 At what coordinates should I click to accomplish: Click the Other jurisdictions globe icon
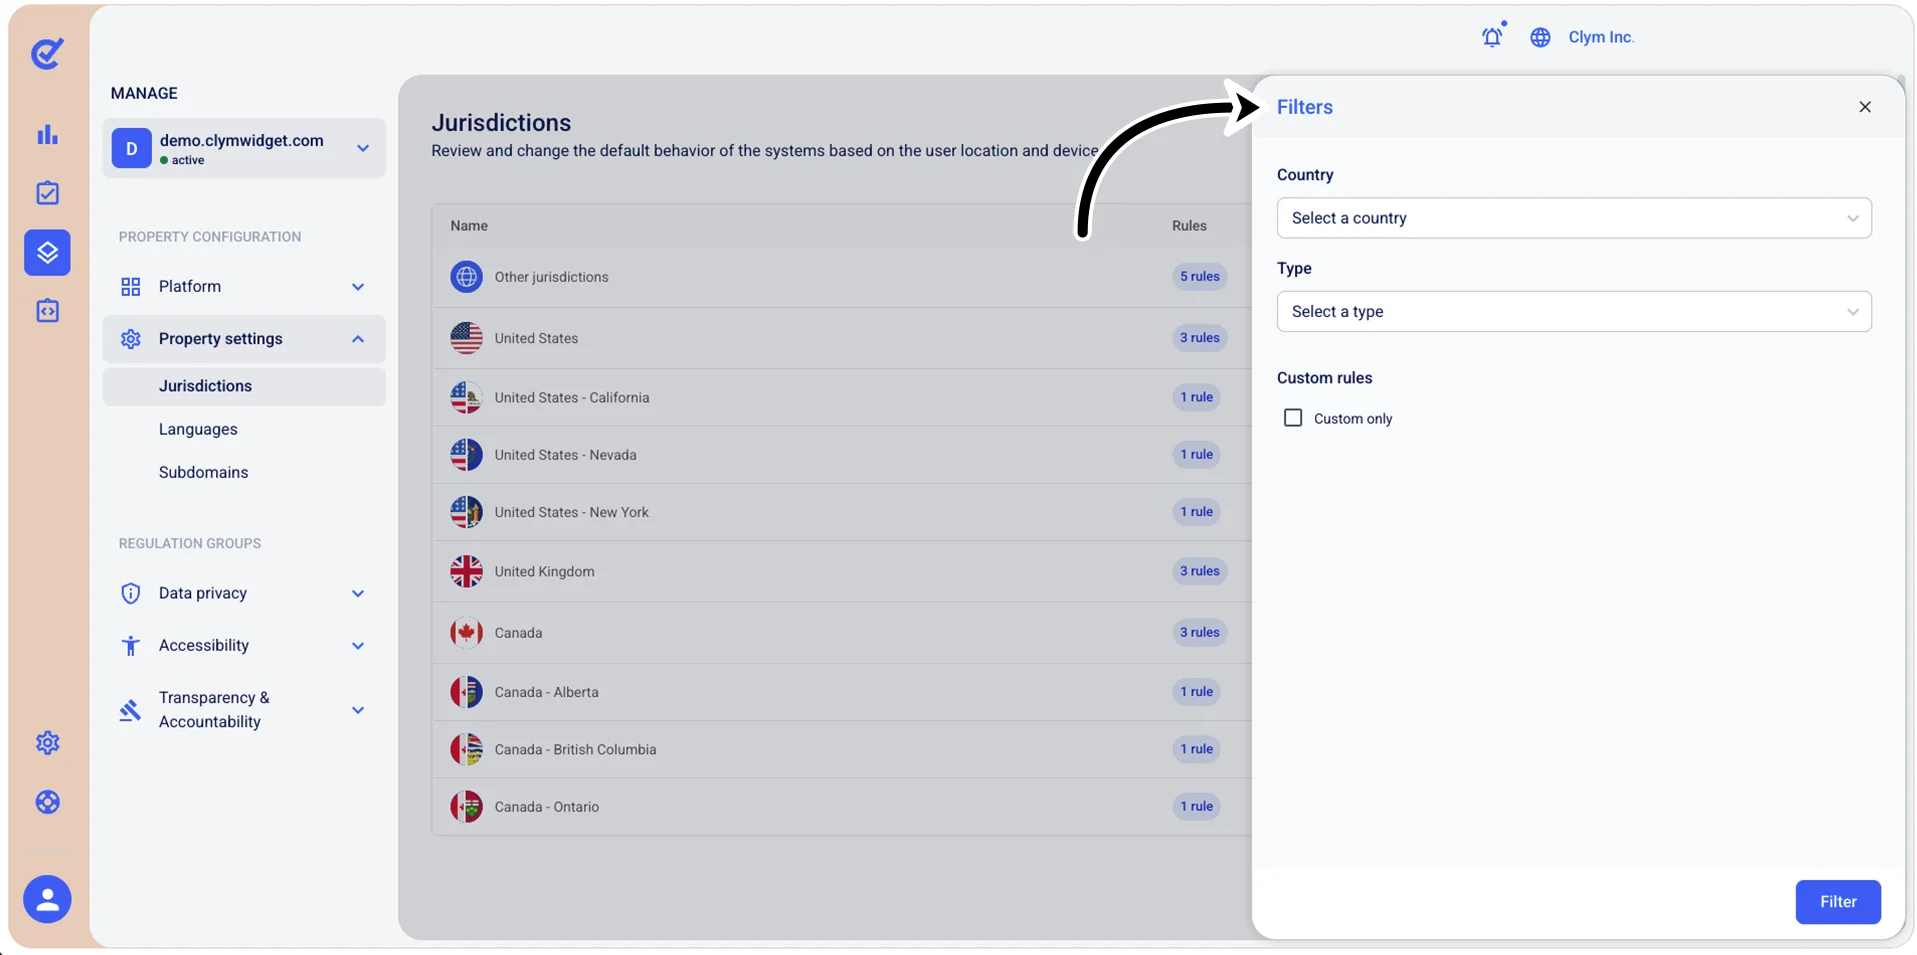[x=466, y=277]
